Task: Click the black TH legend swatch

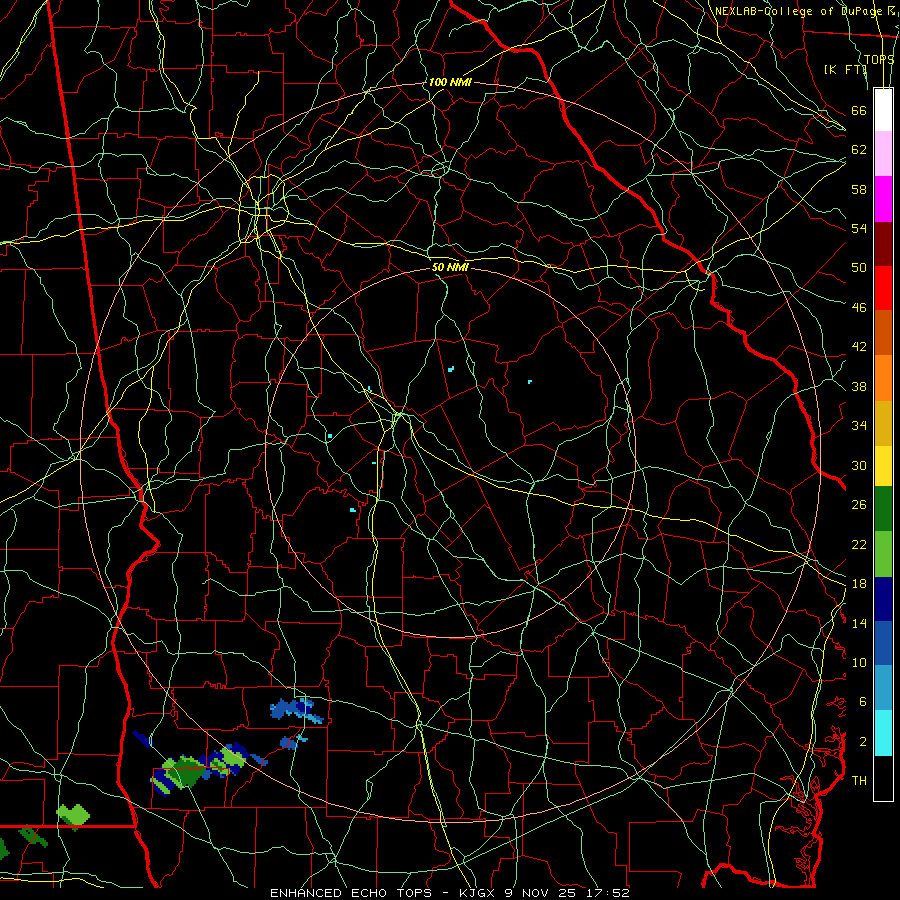Action: tap(883, 777)
